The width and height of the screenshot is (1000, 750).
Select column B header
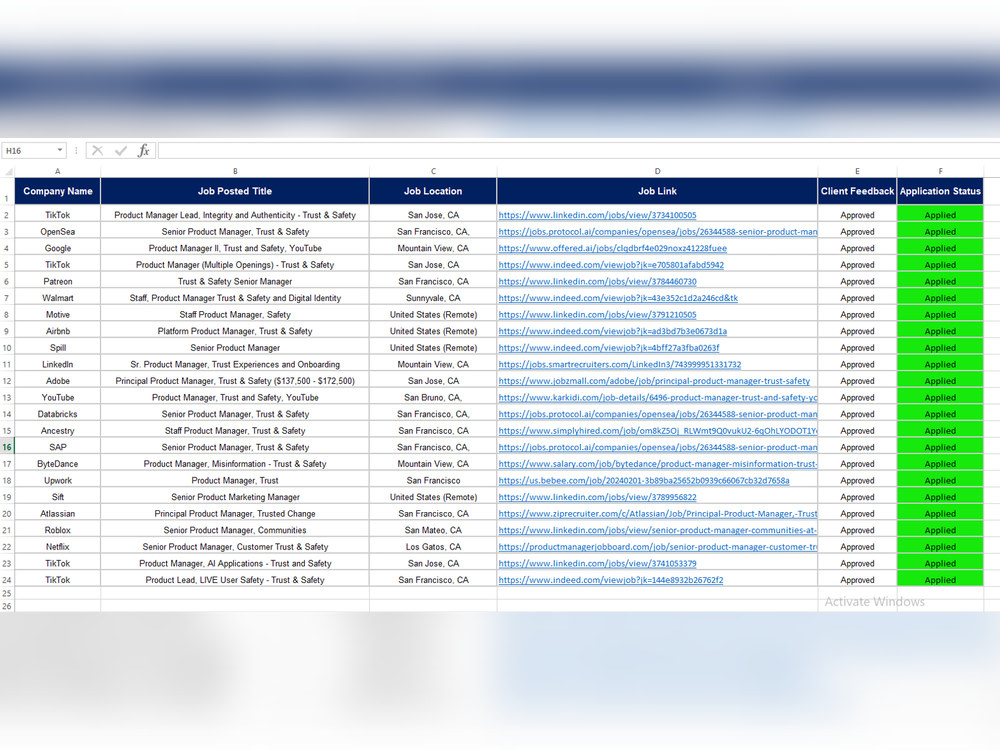coord(235,171)
